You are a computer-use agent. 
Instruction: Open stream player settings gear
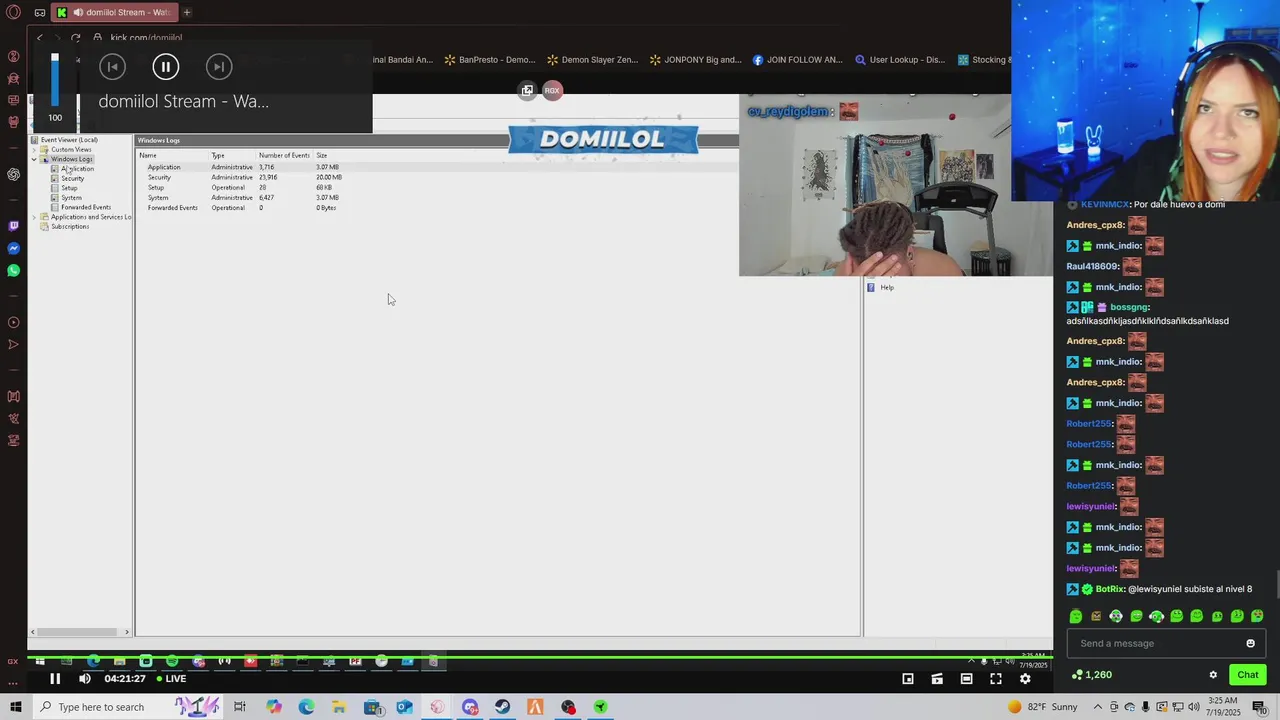[1025, 679]
